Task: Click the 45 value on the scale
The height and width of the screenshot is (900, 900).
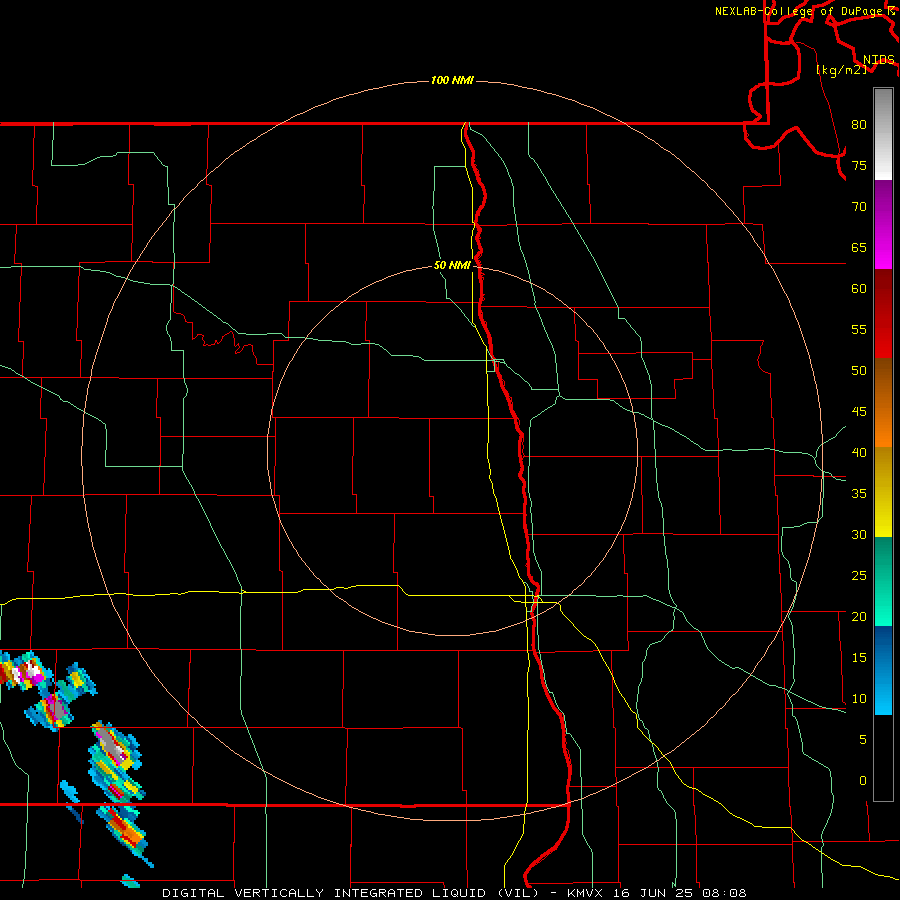Action: click(859, 412)
